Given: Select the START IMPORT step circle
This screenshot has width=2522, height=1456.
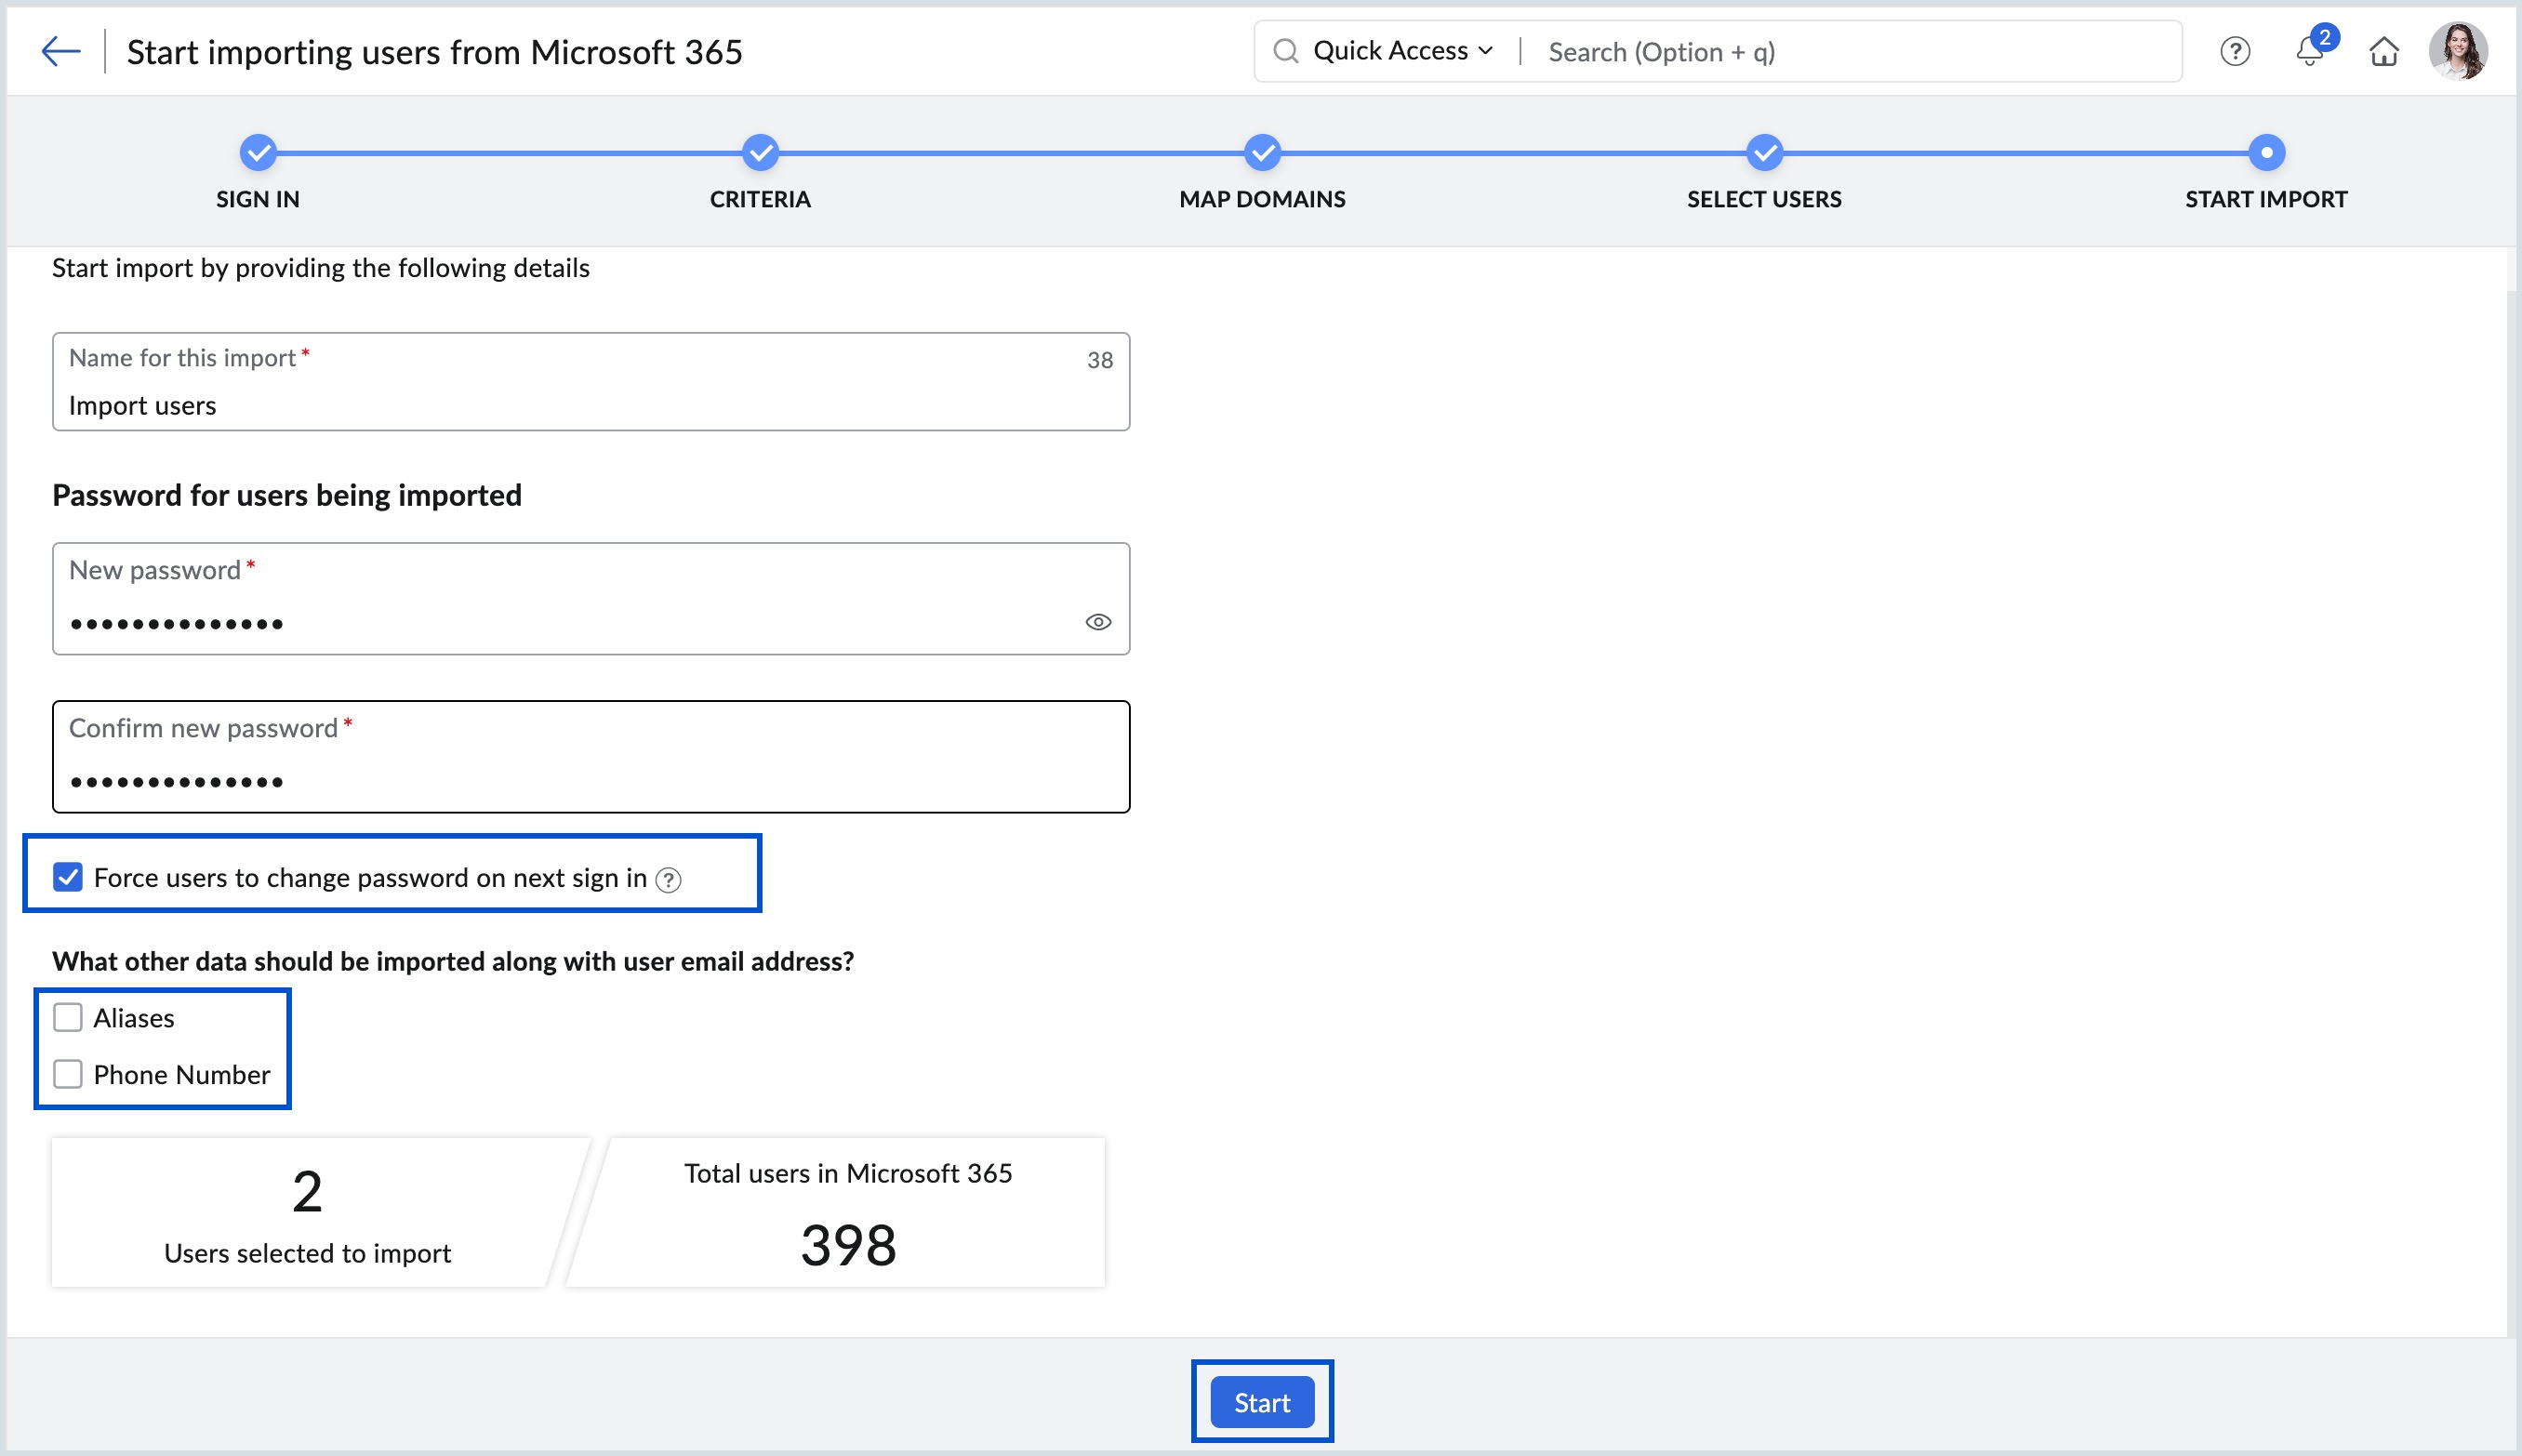Looking at the screenshot, I should pos(2266,153).
